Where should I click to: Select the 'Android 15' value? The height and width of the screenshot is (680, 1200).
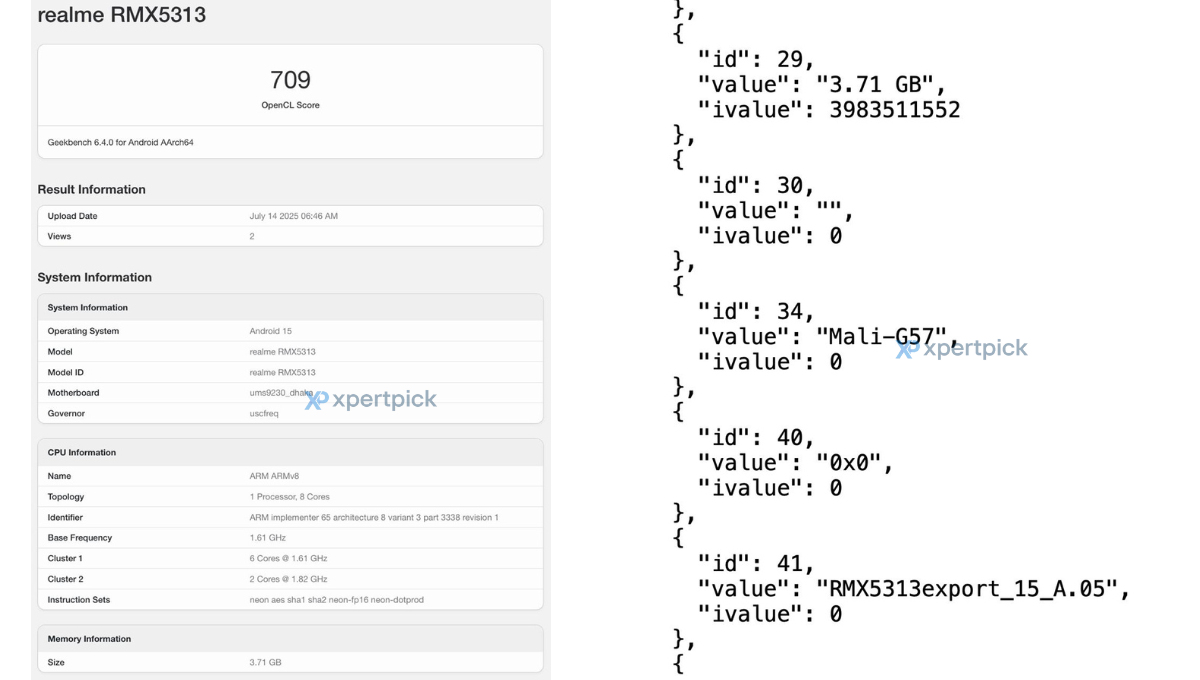point(270,331)
